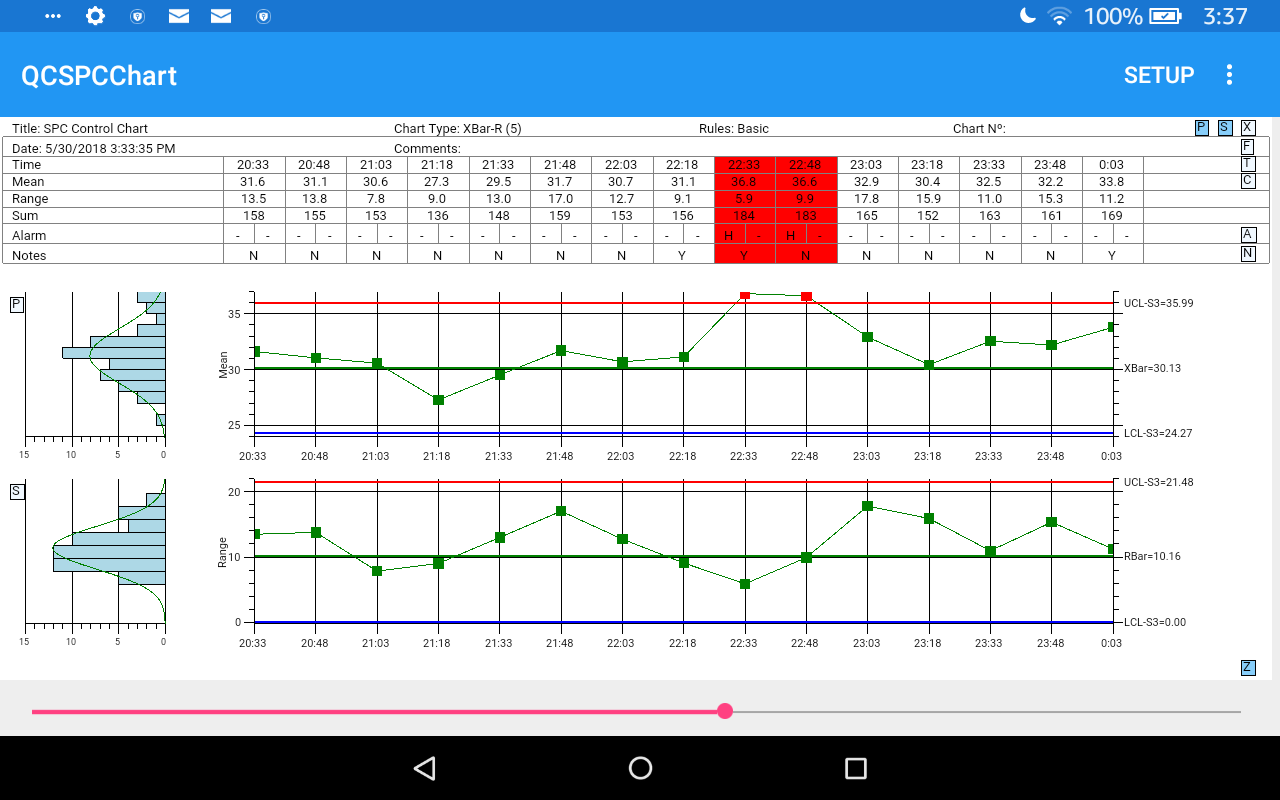The width and height of the screenshot is (1280, 800).
Task: Click the X icon in the chart header
Action: click(x=1249, y=128)
